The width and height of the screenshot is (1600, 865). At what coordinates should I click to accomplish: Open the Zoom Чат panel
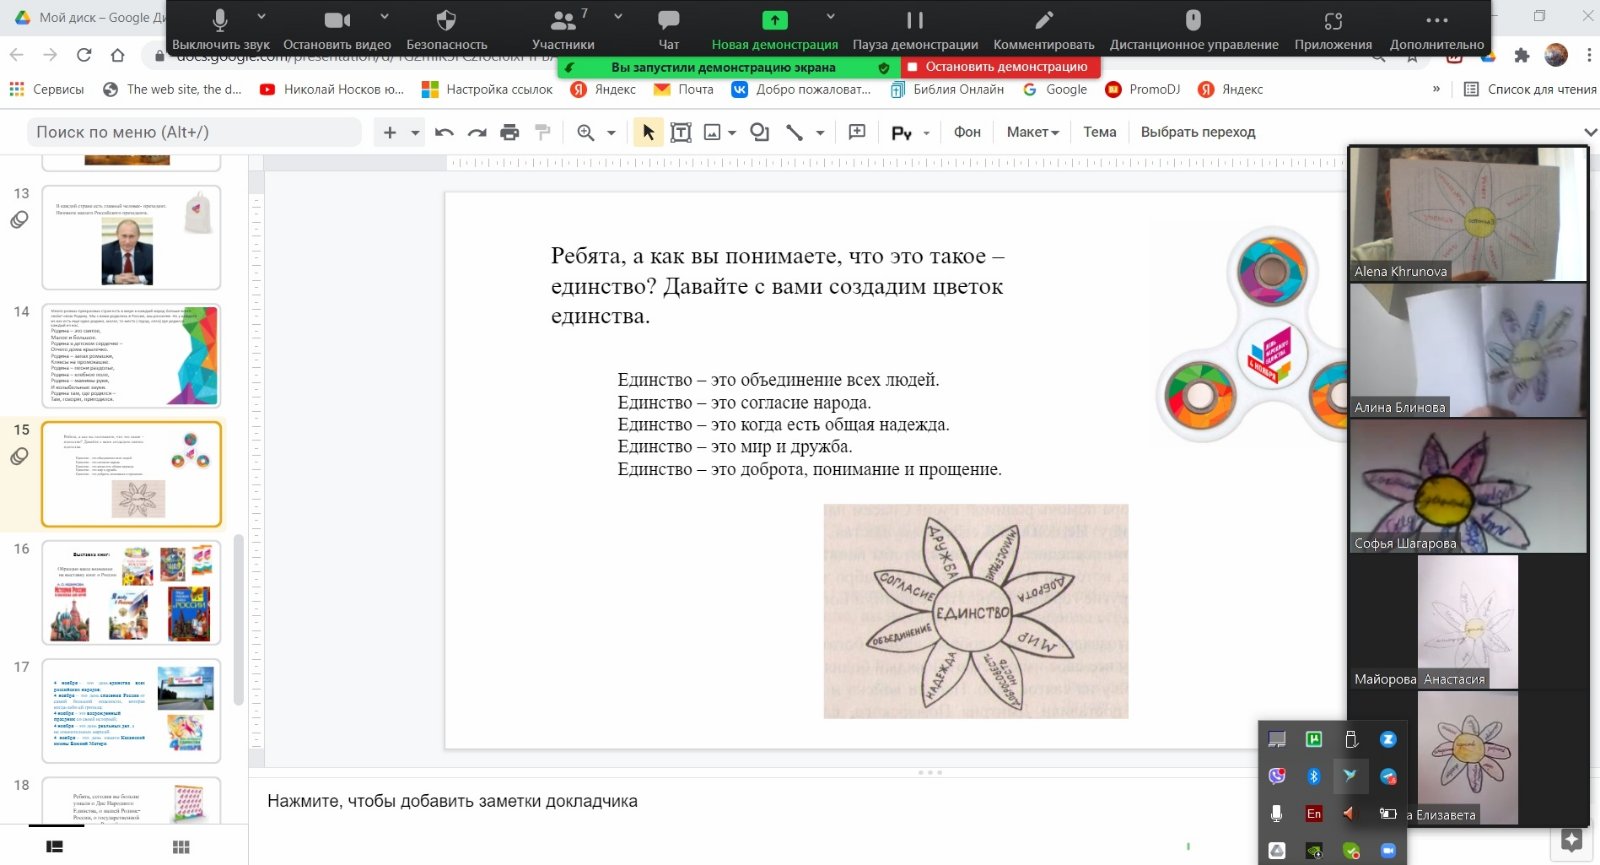669,30
